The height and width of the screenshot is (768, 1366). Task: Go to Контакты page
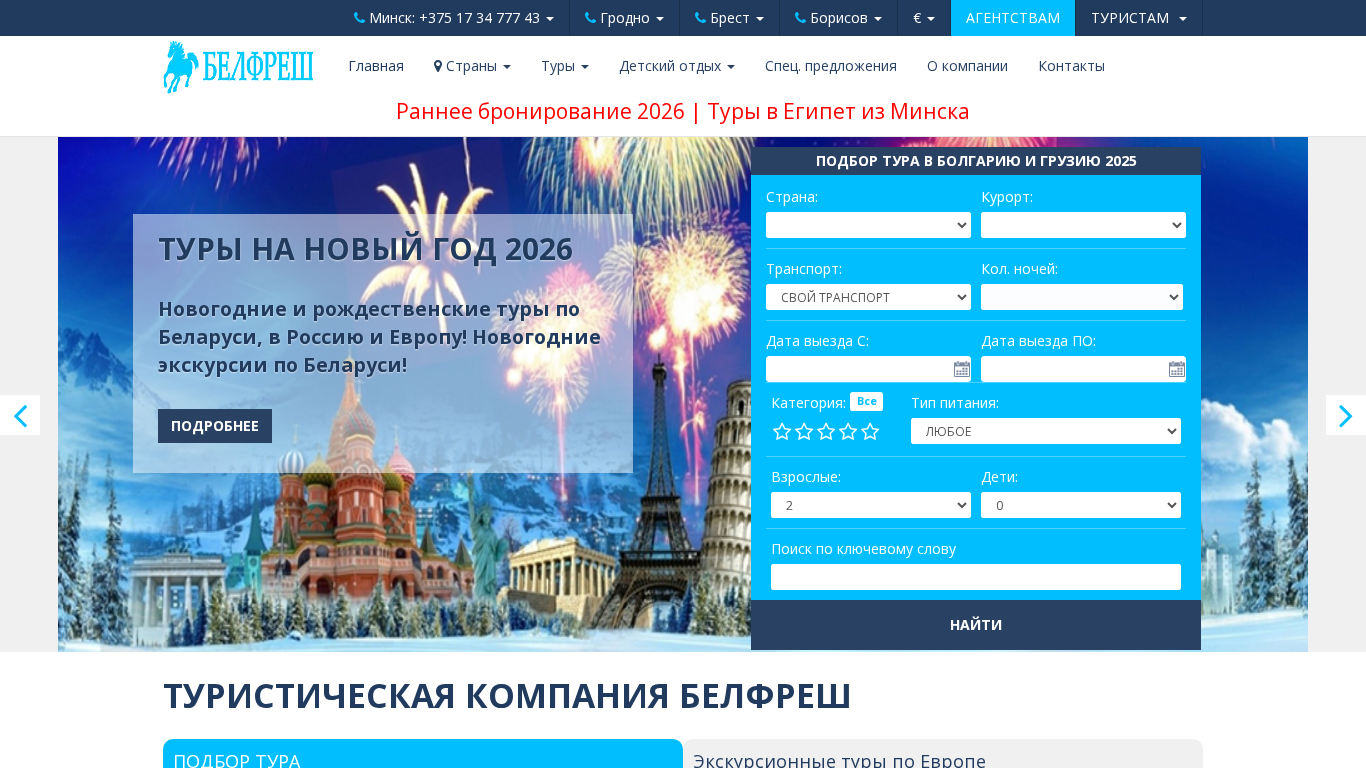coord(1071,66)
